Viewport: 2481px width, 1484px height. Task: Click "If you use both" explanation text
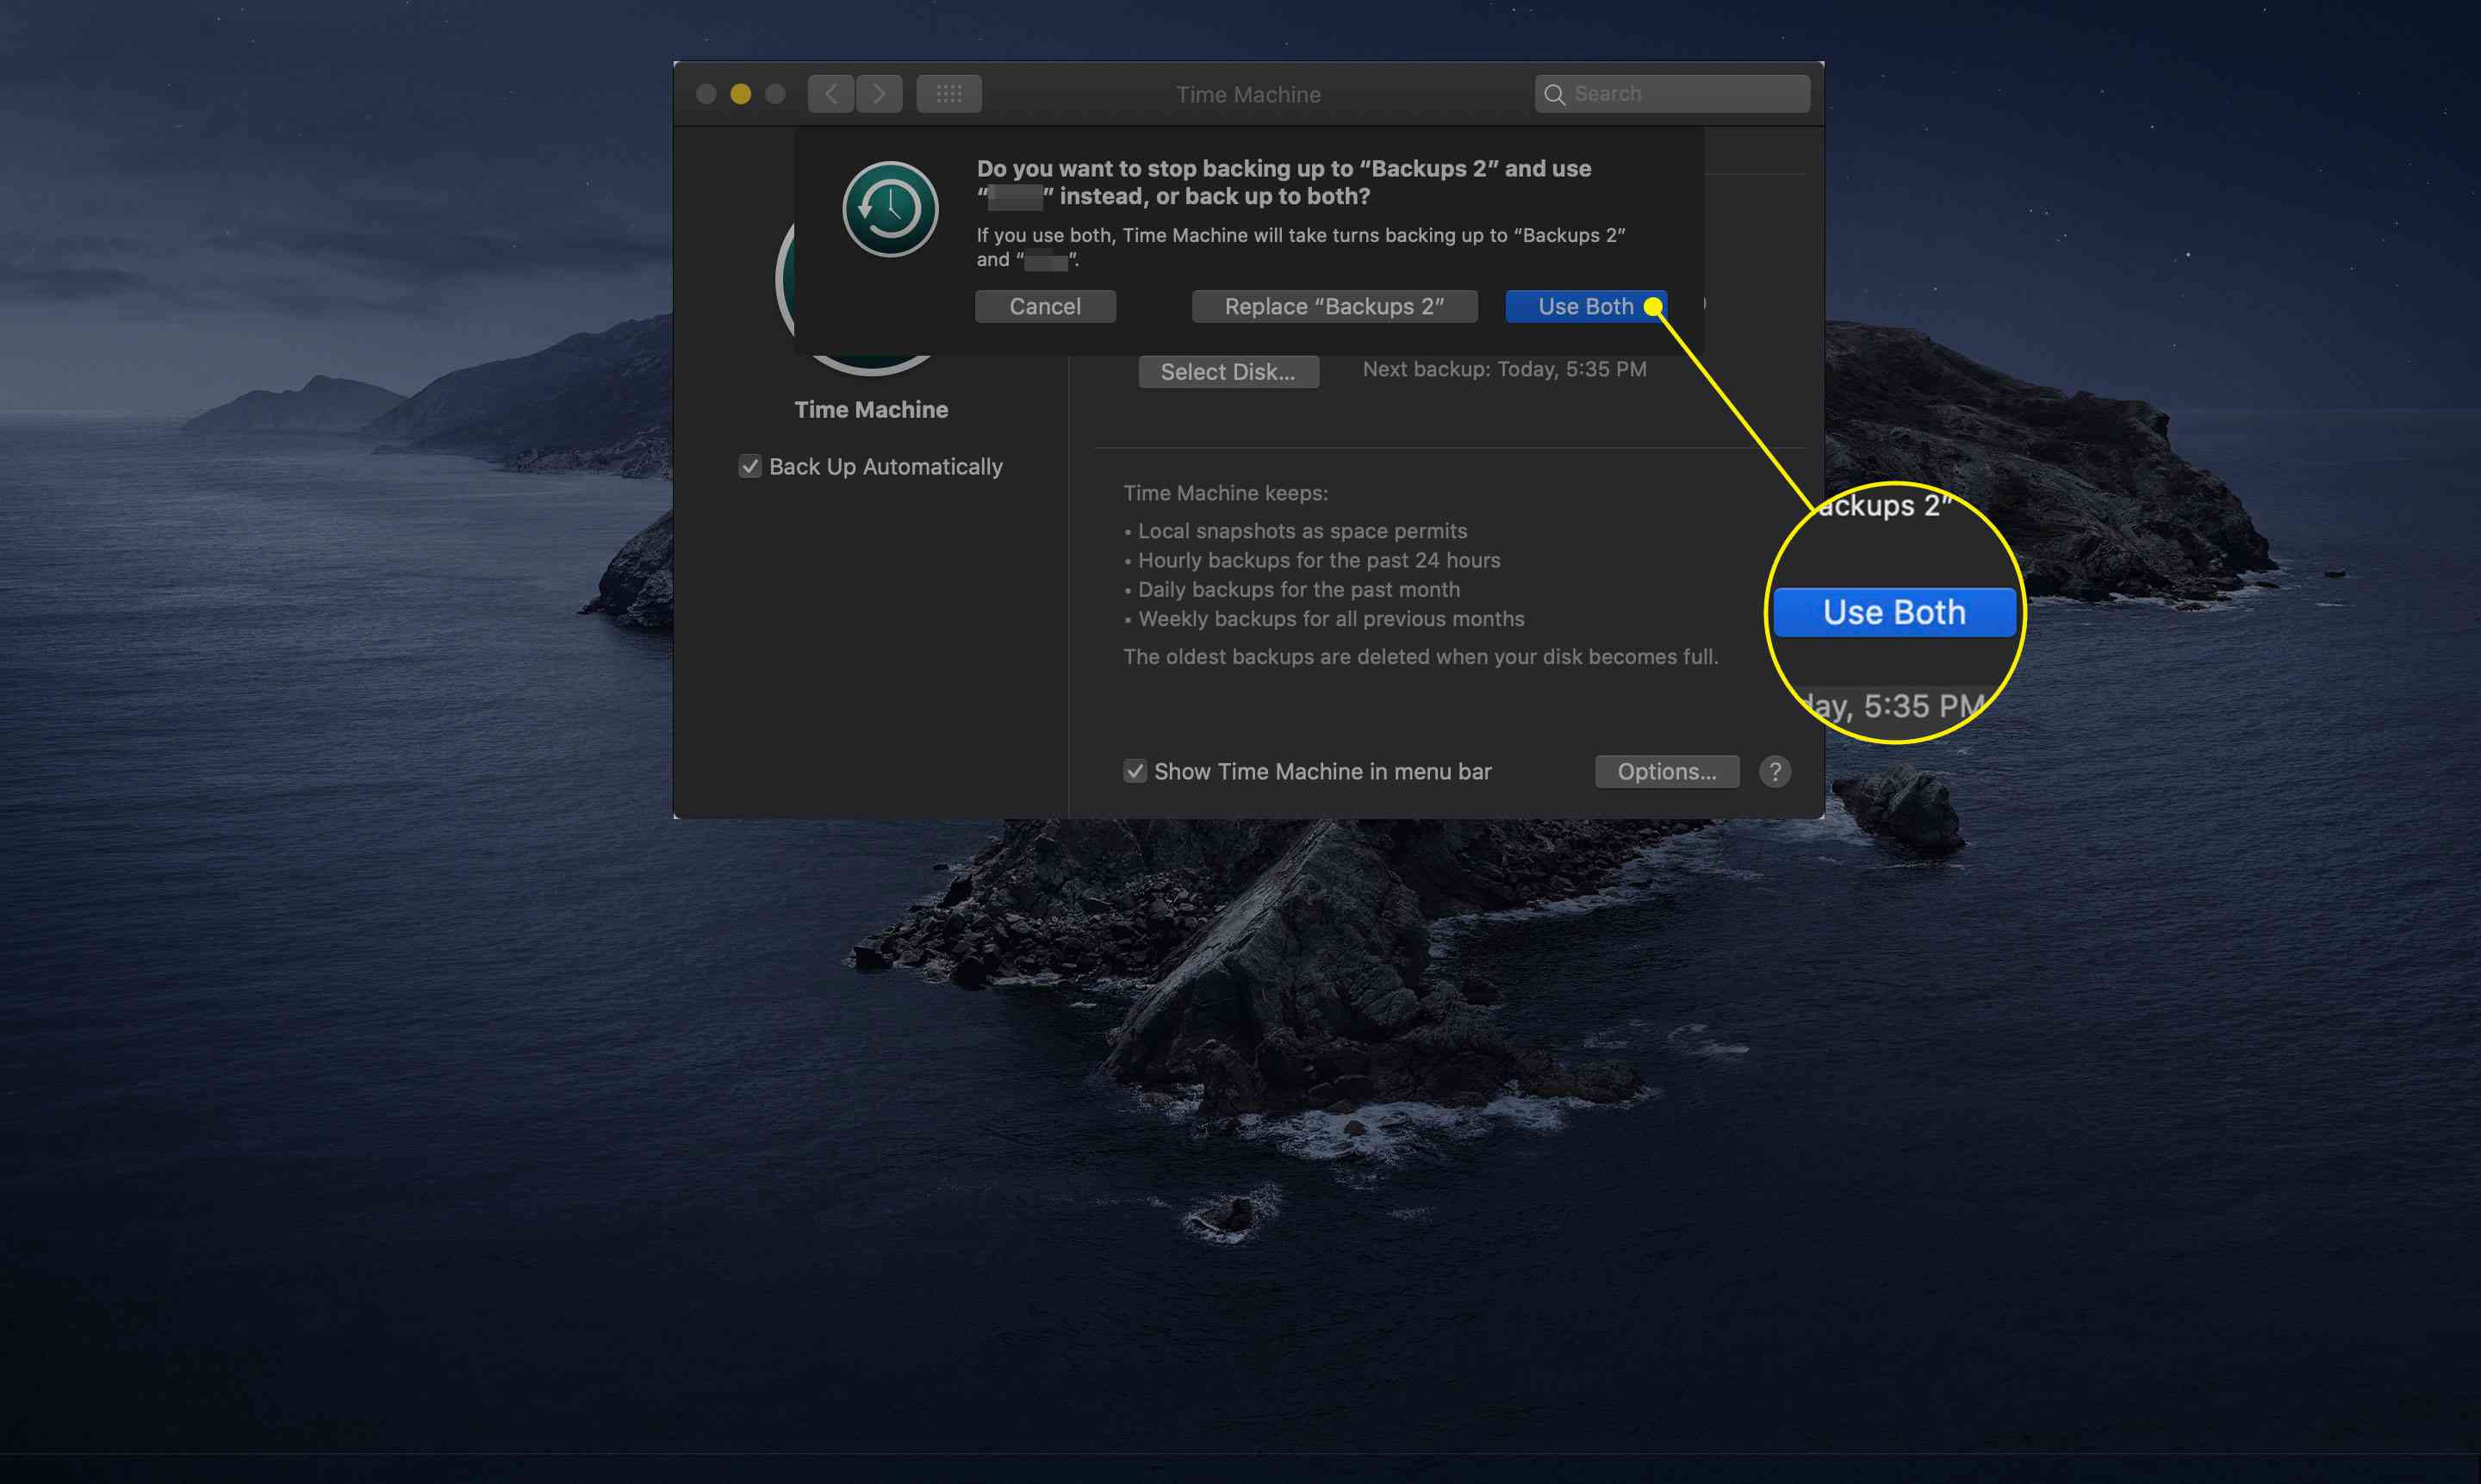[x=1300, y=247]
